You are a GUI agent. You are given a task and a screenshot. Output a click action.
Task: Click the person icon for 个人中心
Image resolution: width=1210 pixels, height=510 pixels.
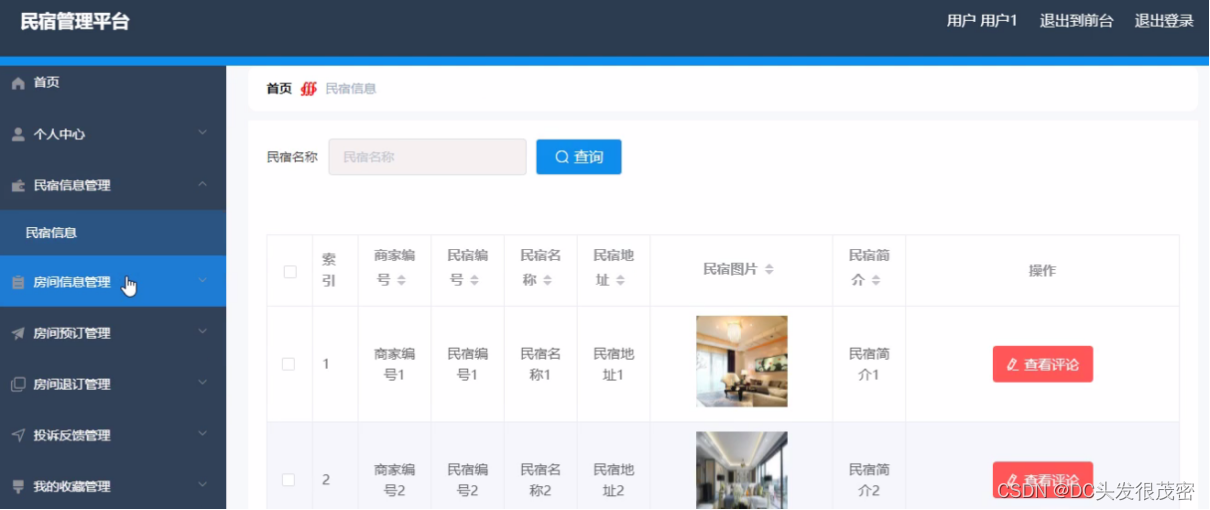pos(18,134)
